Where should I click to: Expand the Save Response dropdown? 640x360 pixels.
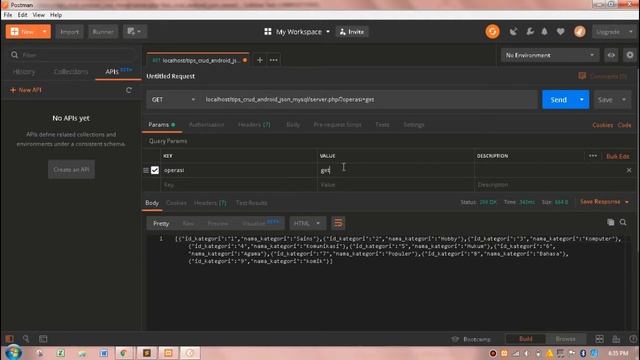tap(604, 202)
